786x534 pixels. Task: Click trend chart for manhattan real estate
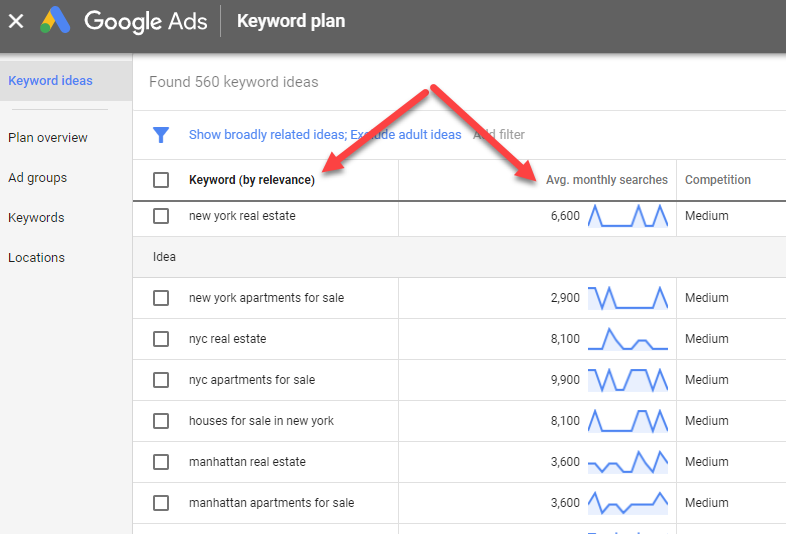point(627,462)
